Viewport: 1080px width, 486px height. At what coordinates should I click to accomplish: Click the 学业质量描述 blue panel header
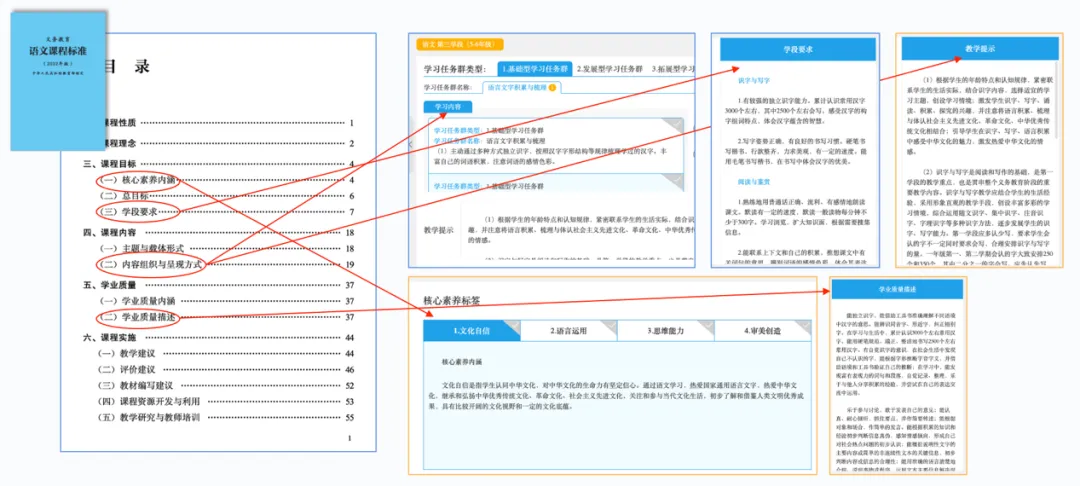899,289
